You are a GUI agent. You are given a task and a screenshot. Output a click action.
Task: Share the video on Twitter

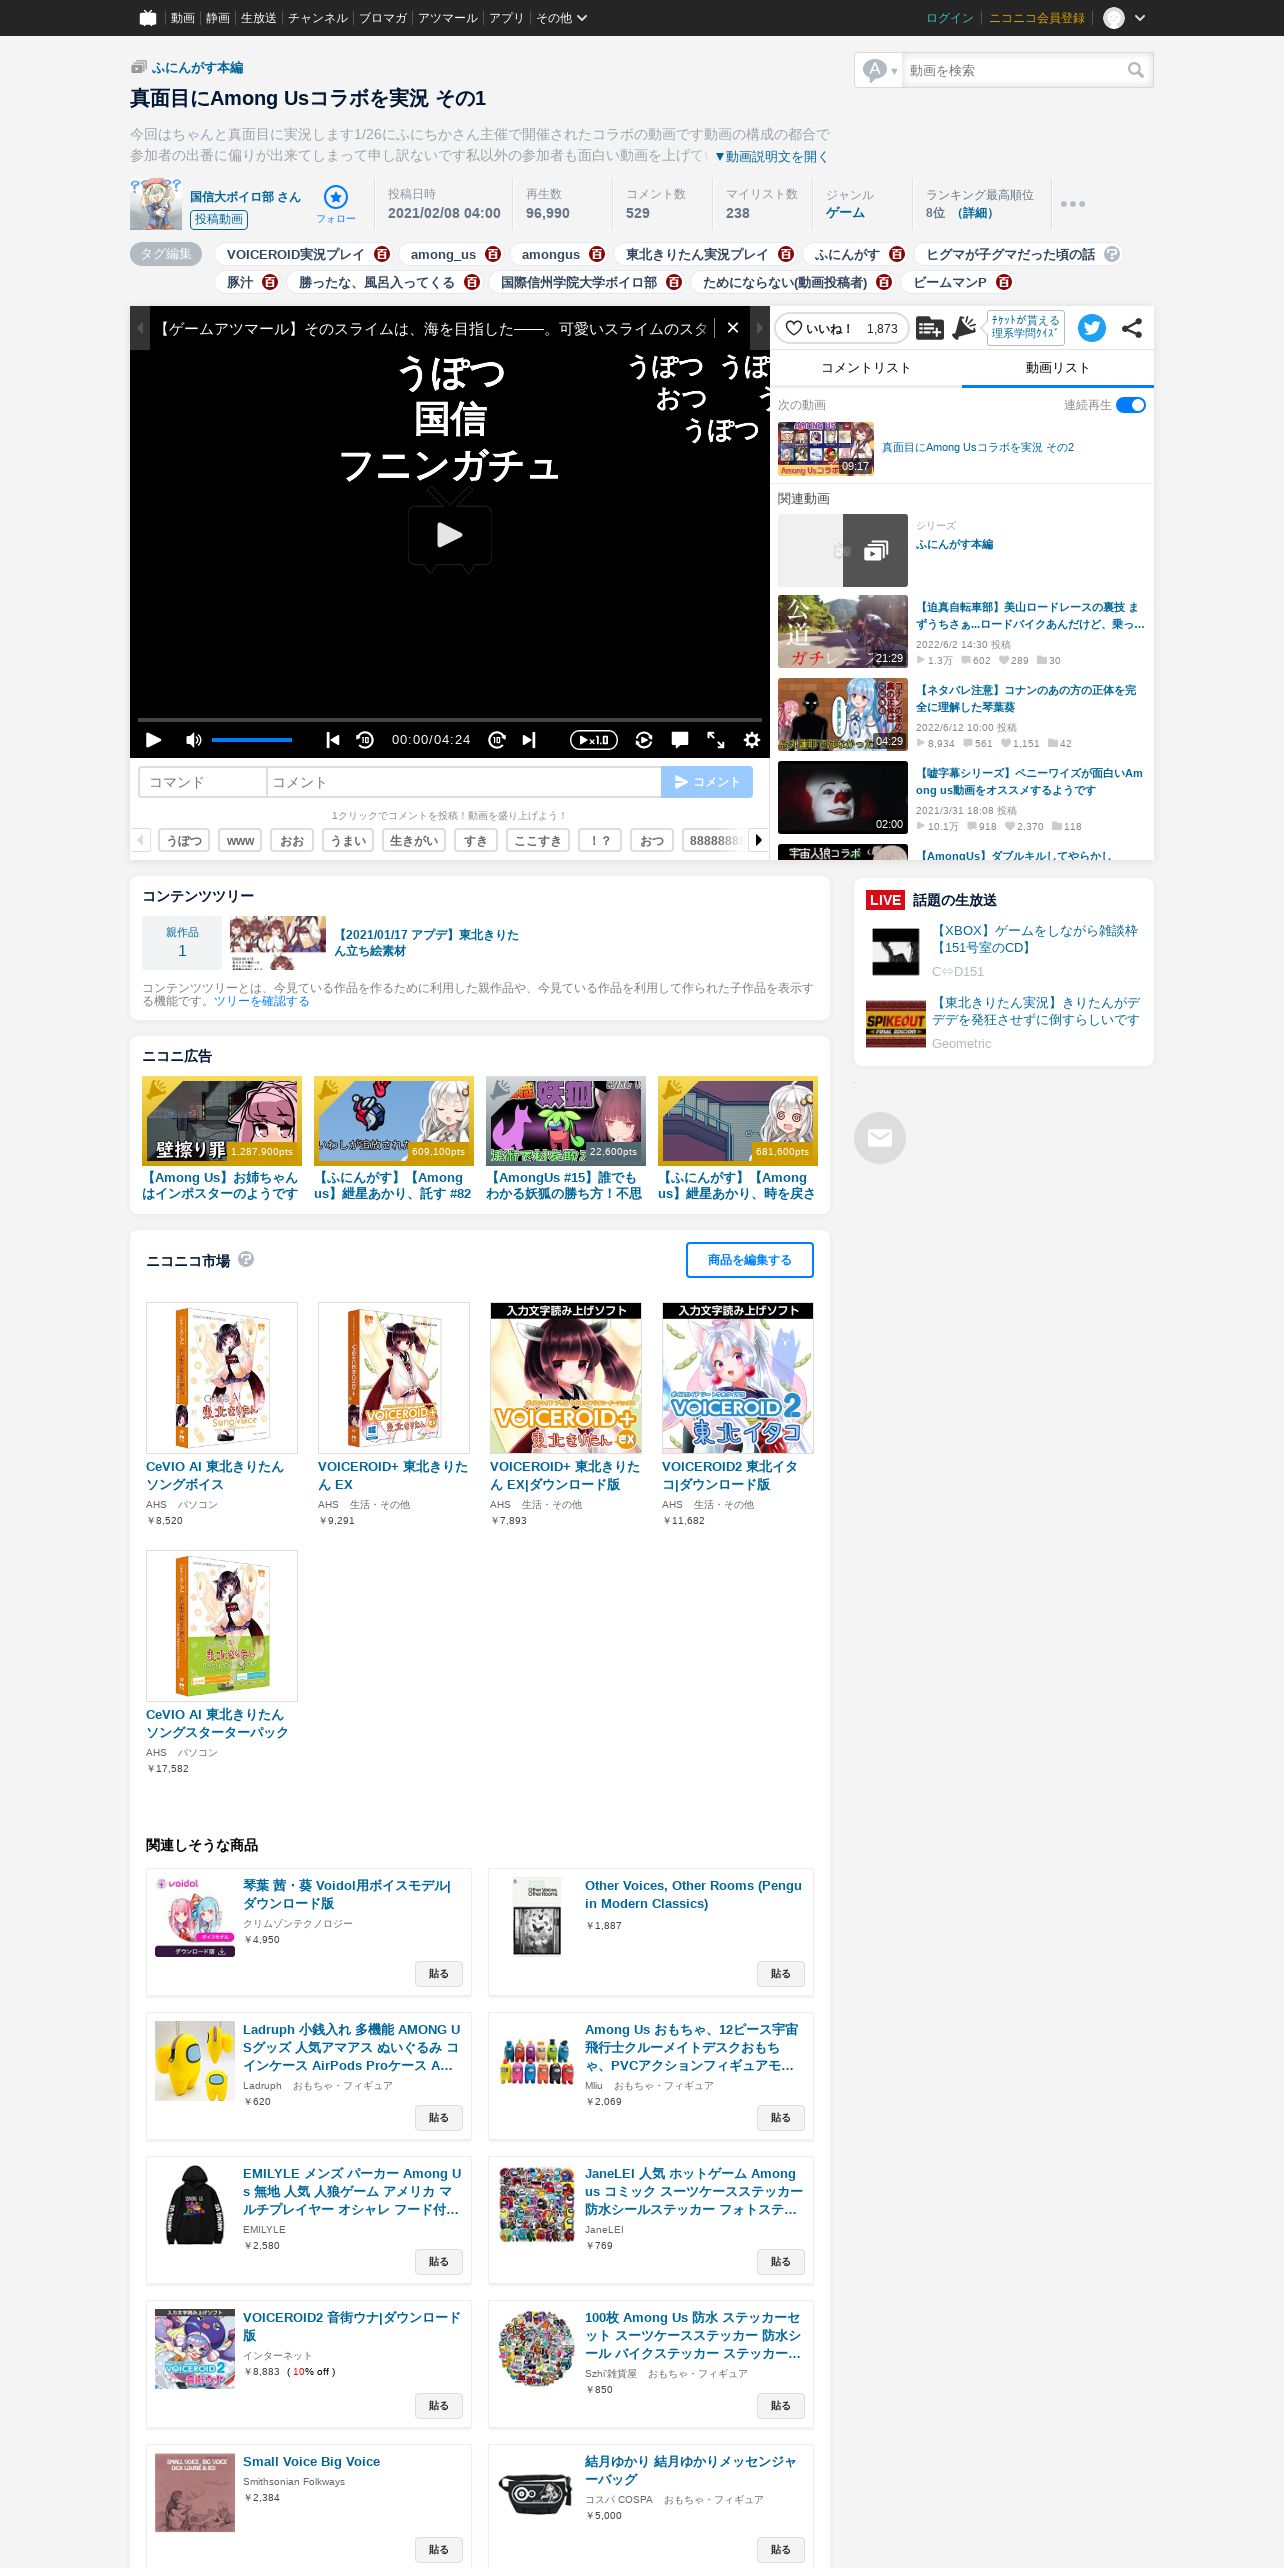tap(1092, 328)
